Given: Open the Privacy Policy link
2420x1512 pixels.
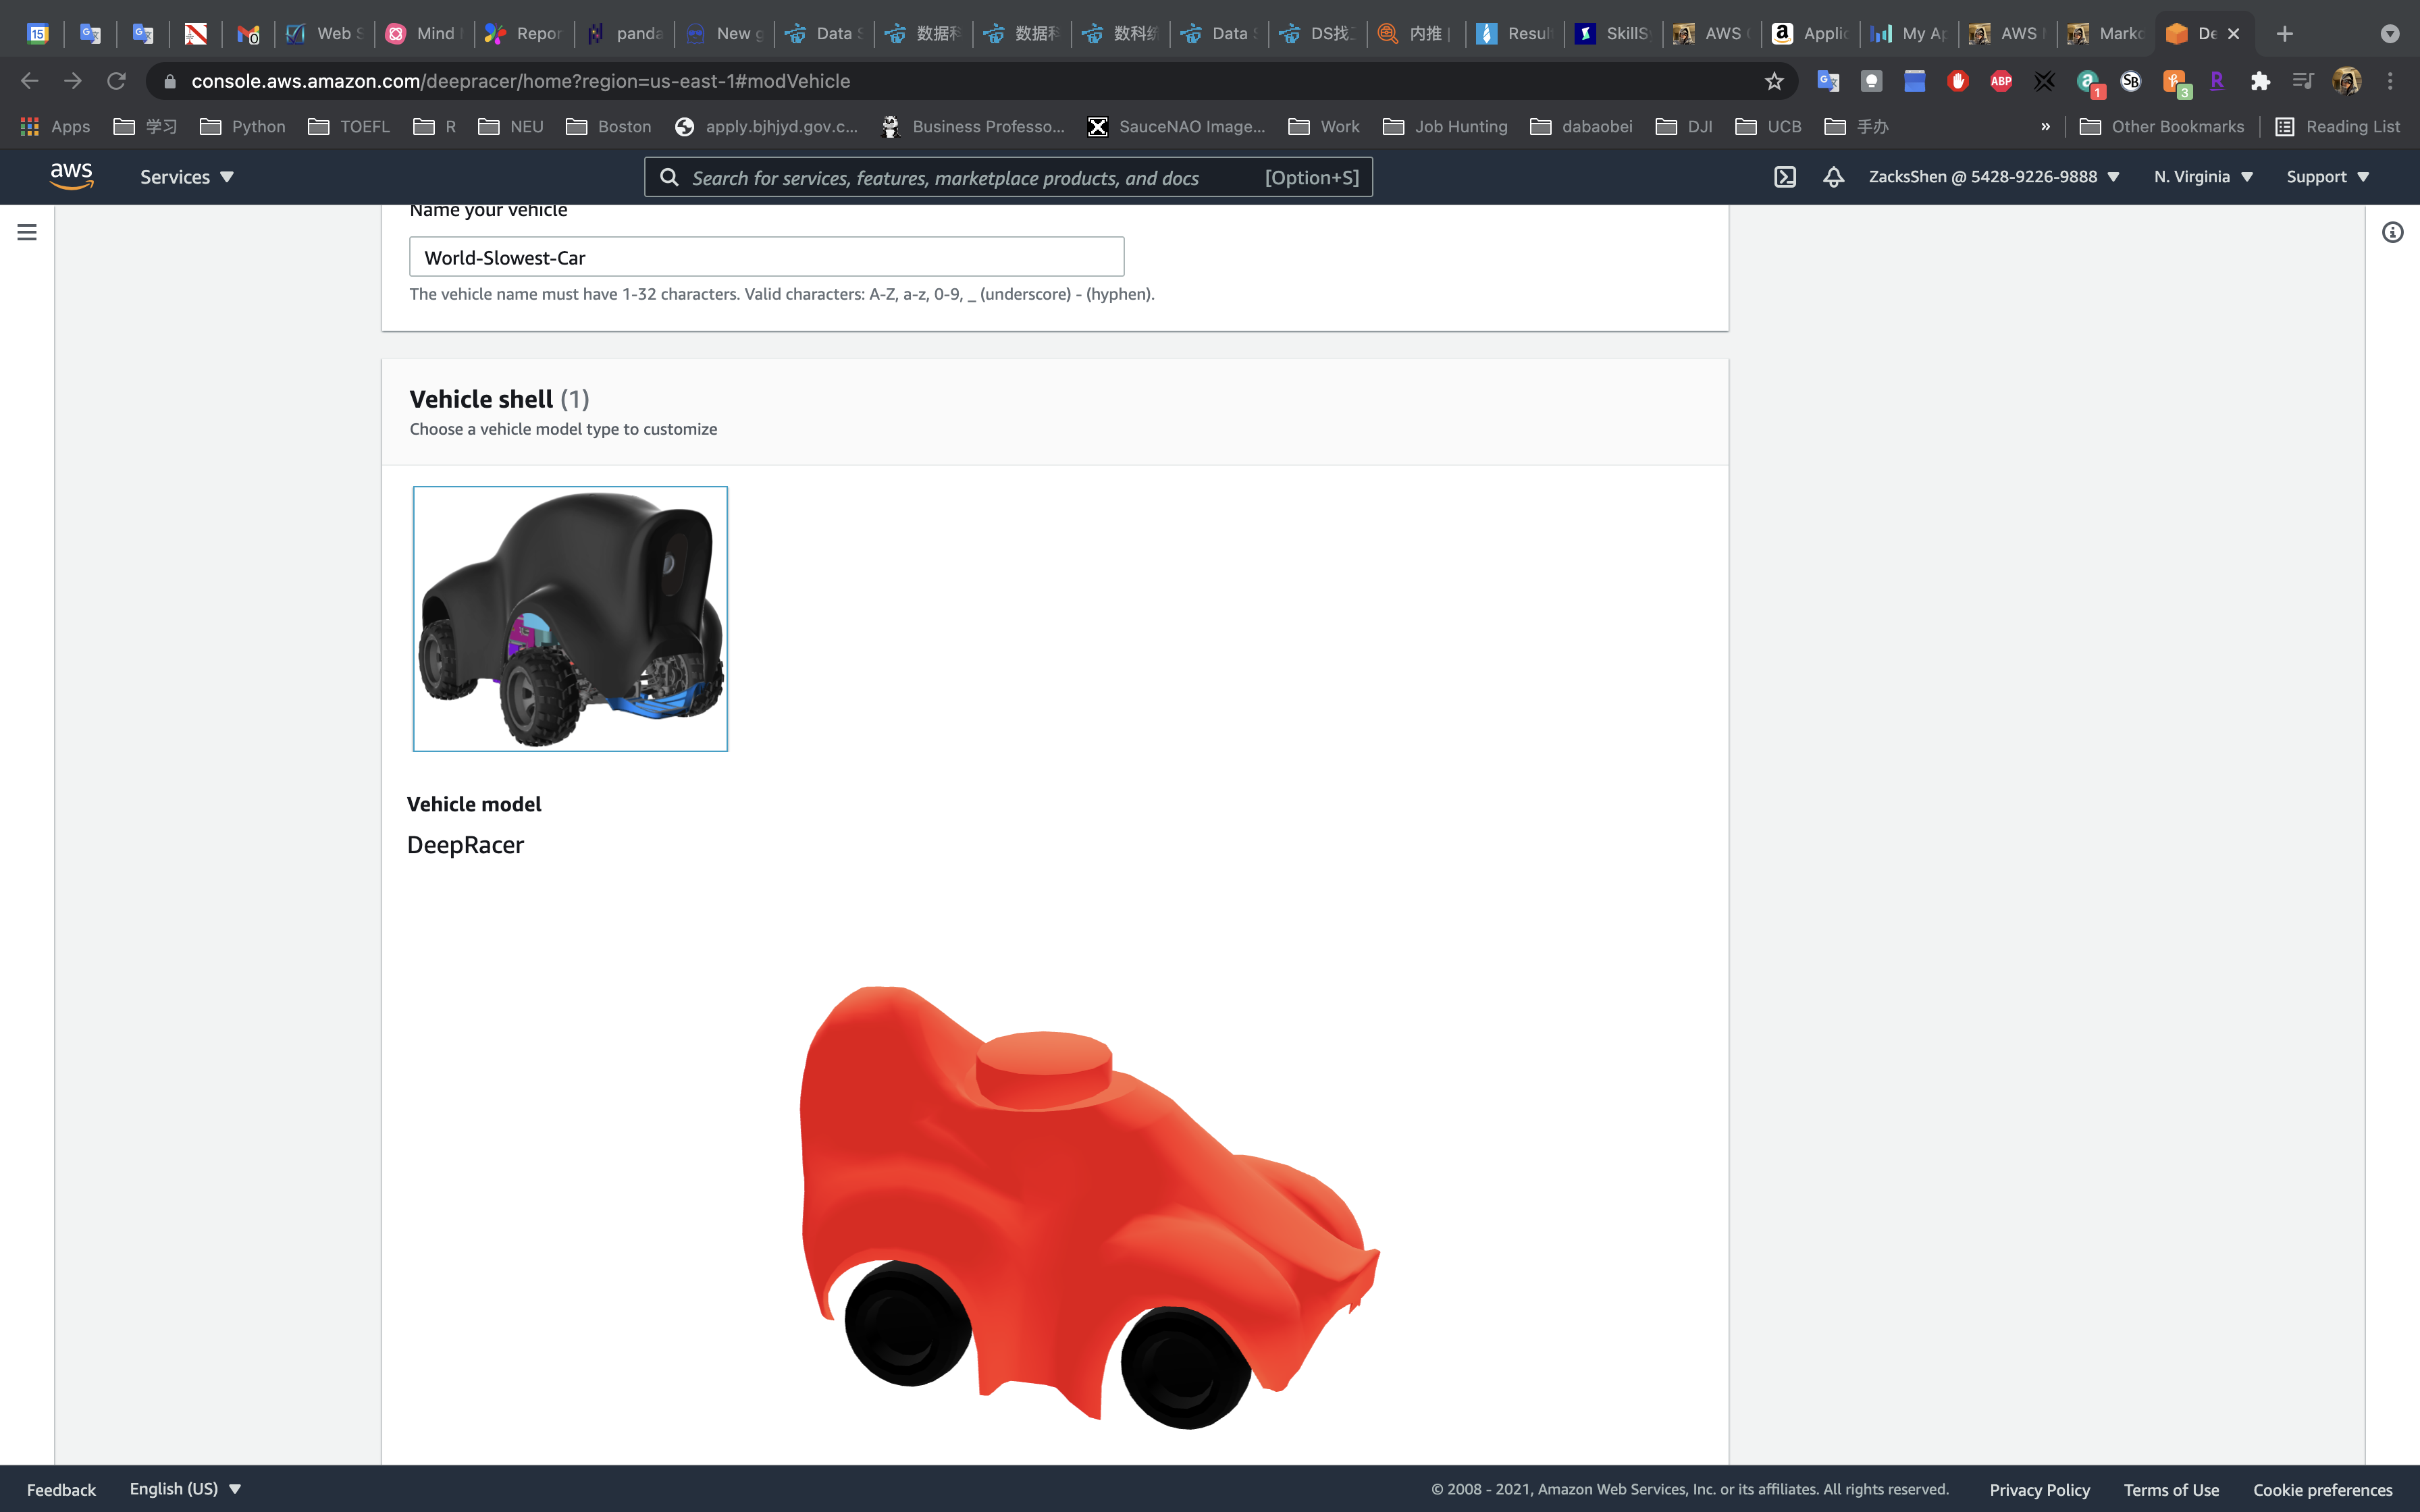Looking at the screenshot, I should 2039,1489.
